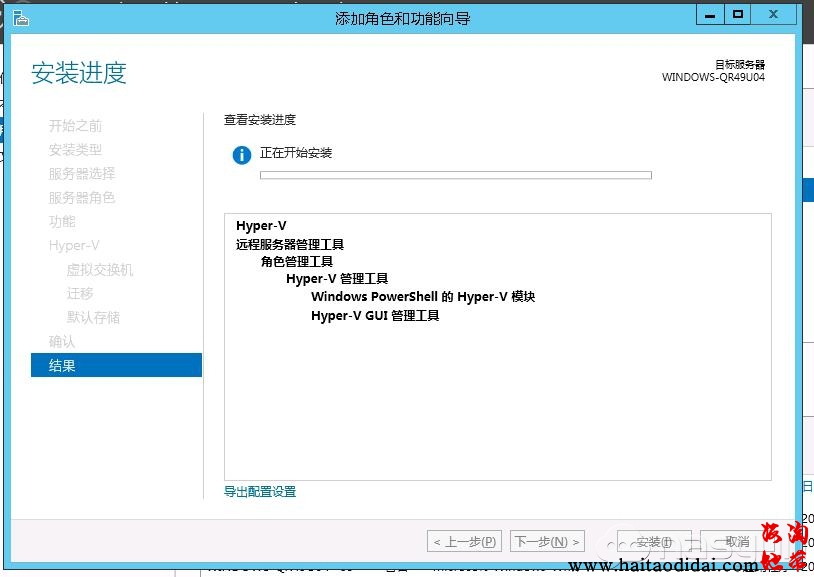The height and width of the screenshot is (577, 814).
Task: Open the 服务器选择 step
Action: pos(82,174)
